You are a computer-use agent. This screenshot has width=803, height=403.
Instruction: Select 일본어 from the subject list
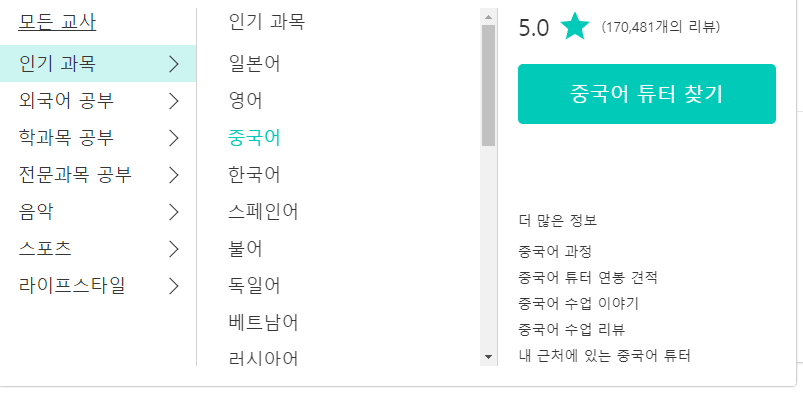coord(254,65)
